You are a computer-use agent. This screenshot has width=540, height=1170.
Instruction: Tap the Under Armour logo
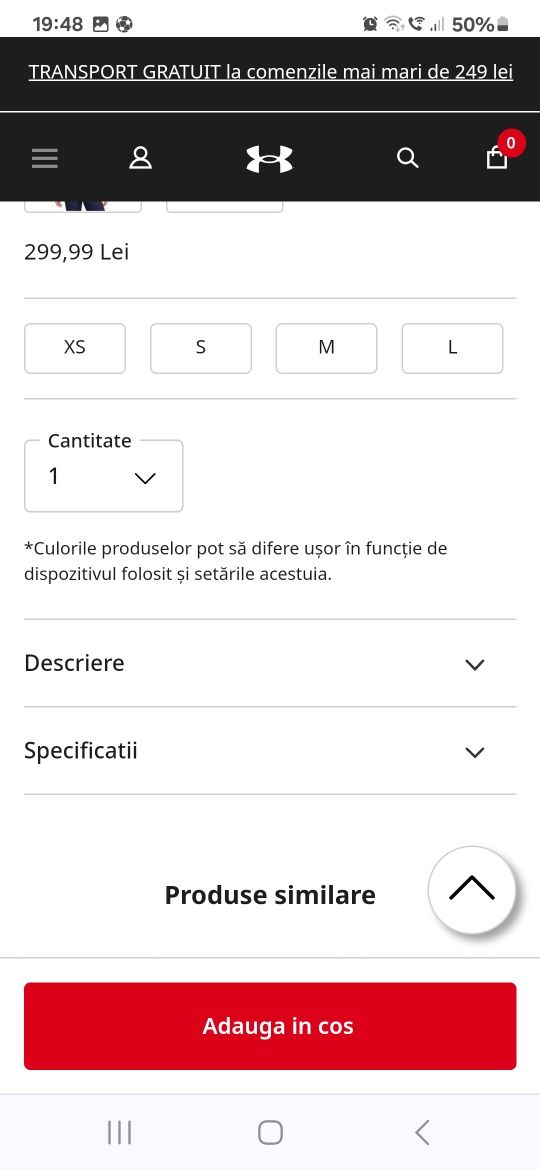click(270, 158)
